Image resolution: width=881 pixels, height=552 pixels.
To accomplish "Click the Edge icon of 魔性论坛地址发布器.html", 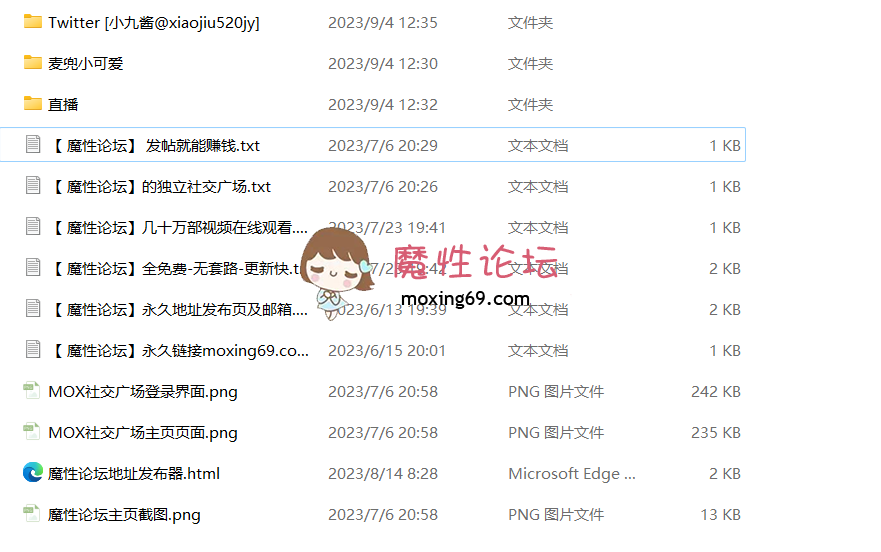I will tap(33, 473).
